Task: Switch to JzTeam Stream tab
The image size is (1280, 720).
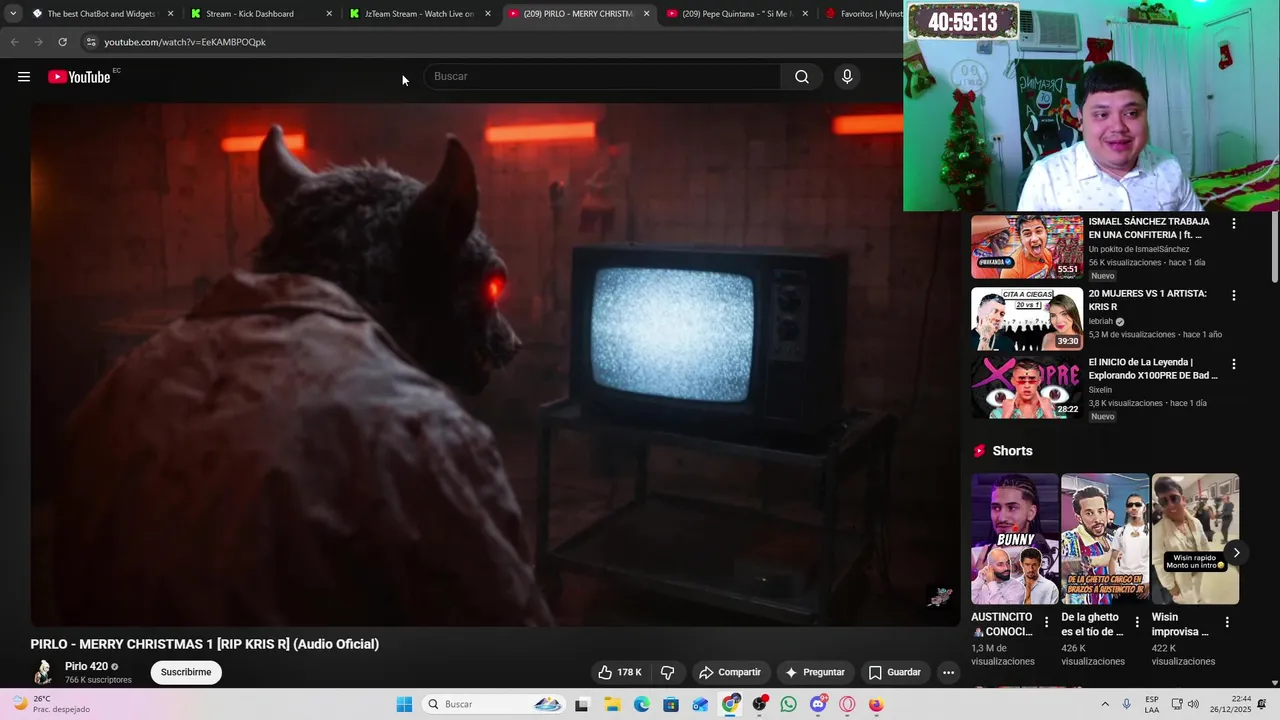Action: (418, 14)
